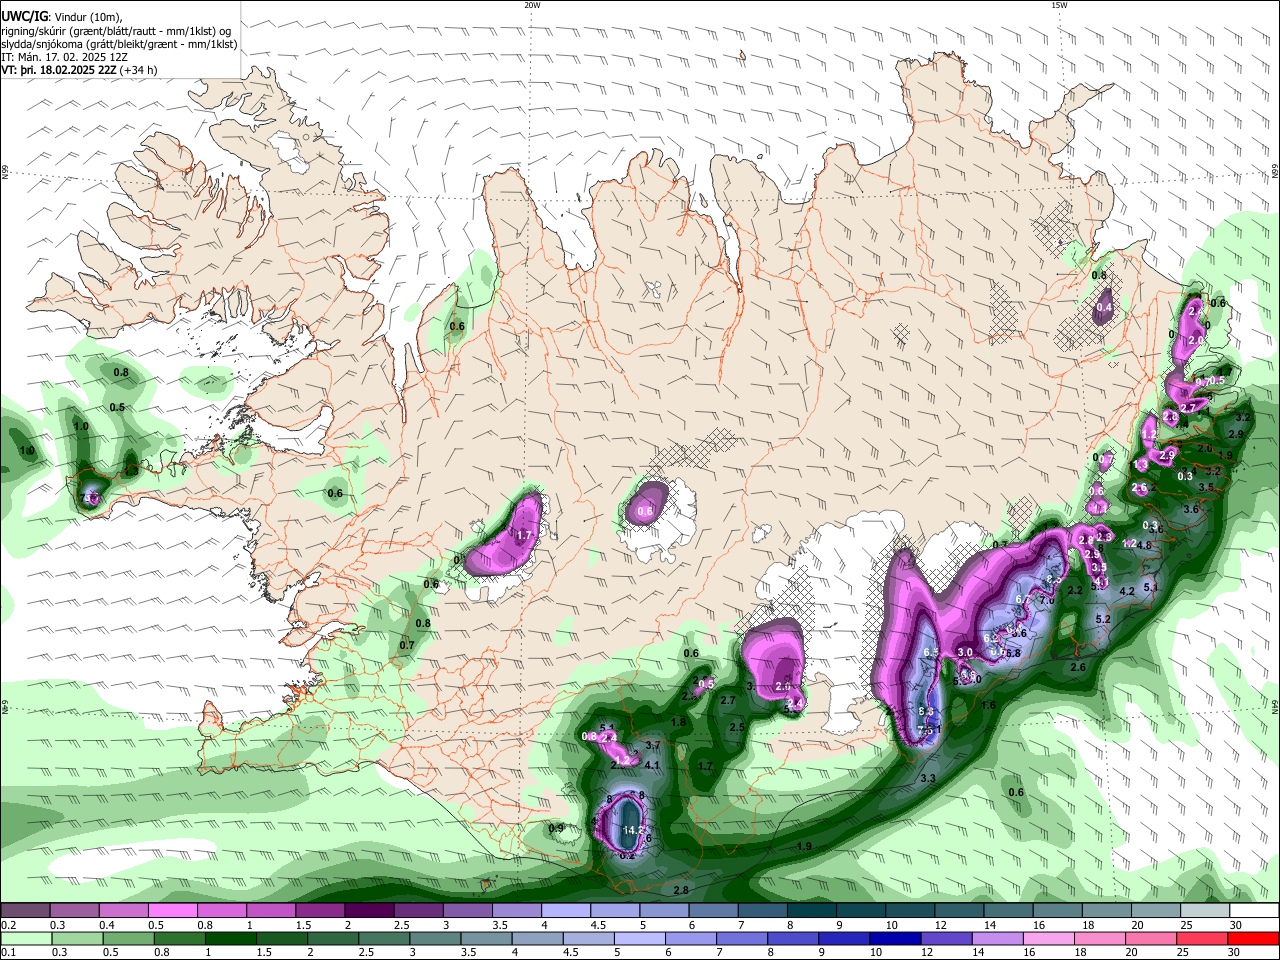1280x960 pixels.
Task: Click the 0.4 value in the northeast purple patch
Action: point(1104,308)
